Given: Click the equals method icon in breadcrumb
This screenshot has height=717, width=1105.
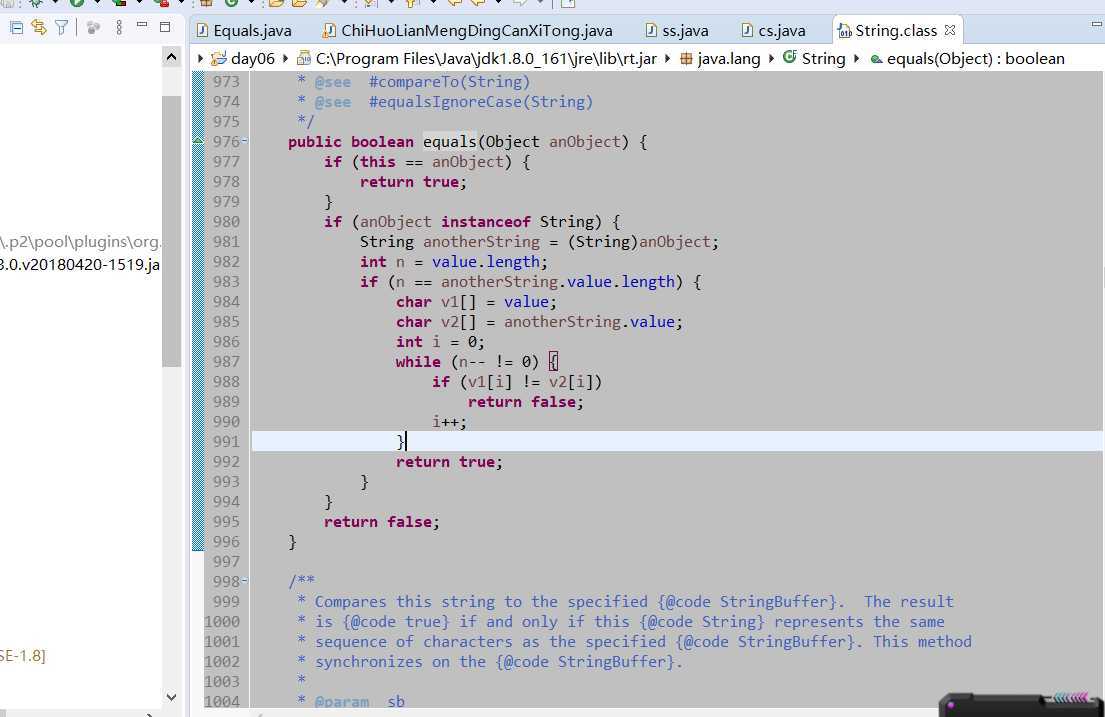Looking at the screenshot, I should click(x=877, y=59).
